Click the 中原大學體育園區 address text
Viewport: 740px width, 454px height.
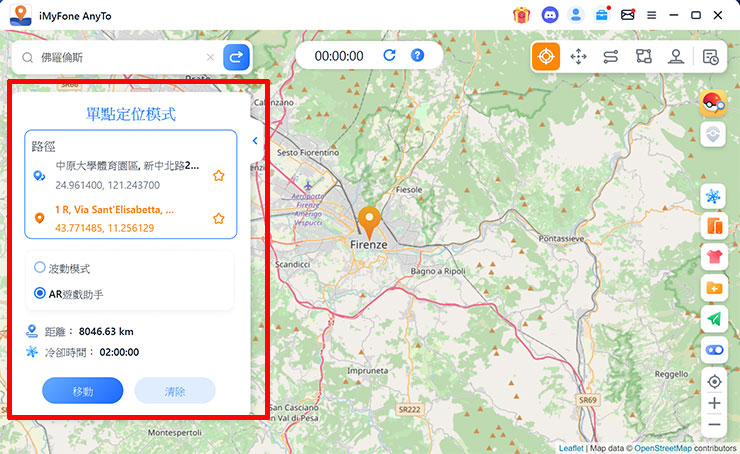point(127,166)
